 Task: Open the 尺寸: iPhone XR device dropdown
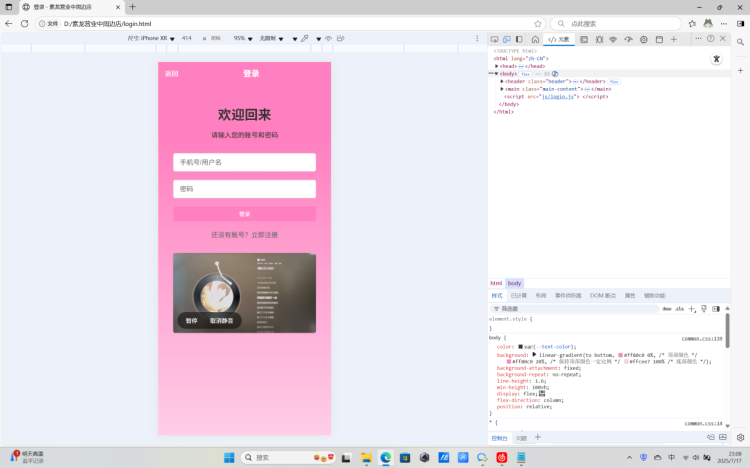point(151,38)
